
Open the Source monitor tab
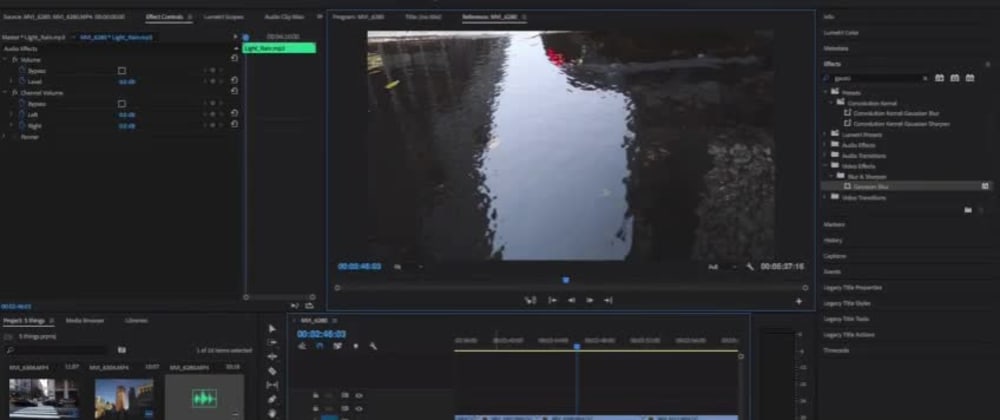(x=64, y=17)
